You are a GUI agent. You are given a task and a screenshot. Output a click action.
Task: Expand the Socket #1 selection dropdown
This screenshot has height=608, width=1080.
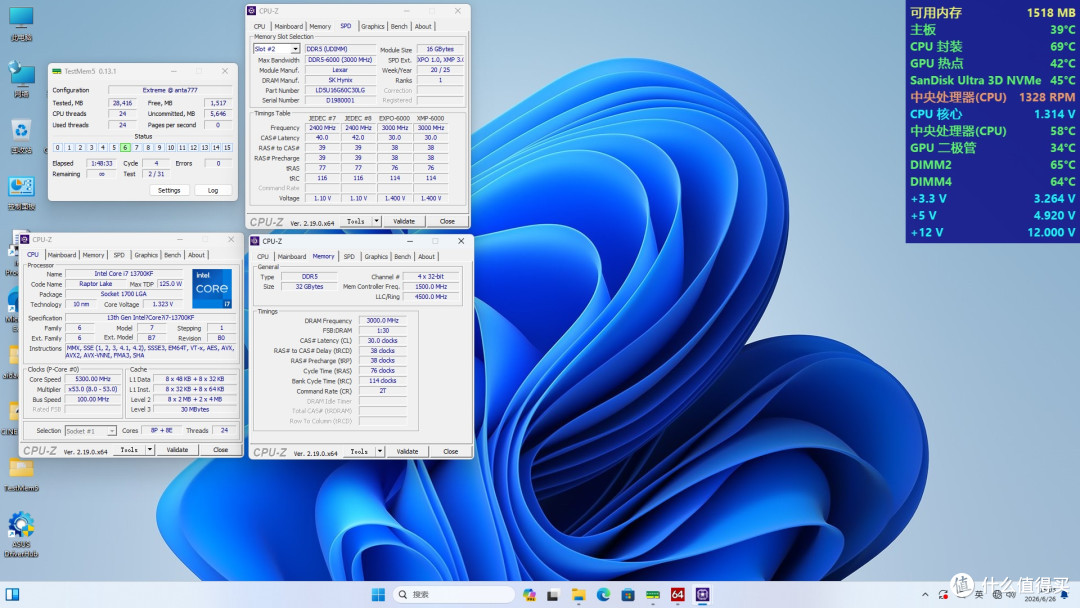[x=90, y=431]
